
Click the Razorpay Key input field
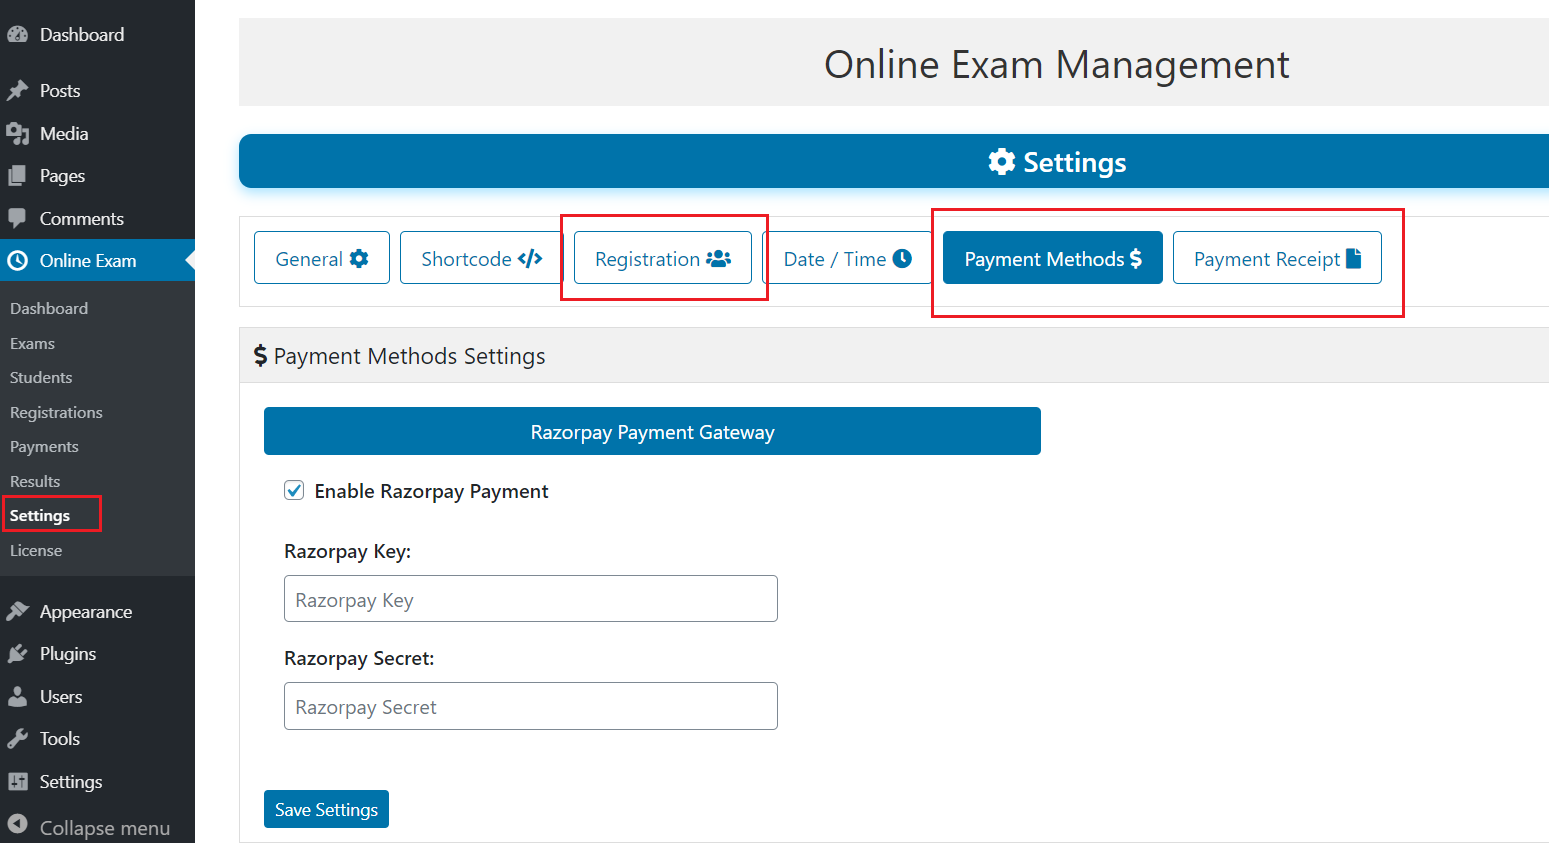click(x=530, y=598)
